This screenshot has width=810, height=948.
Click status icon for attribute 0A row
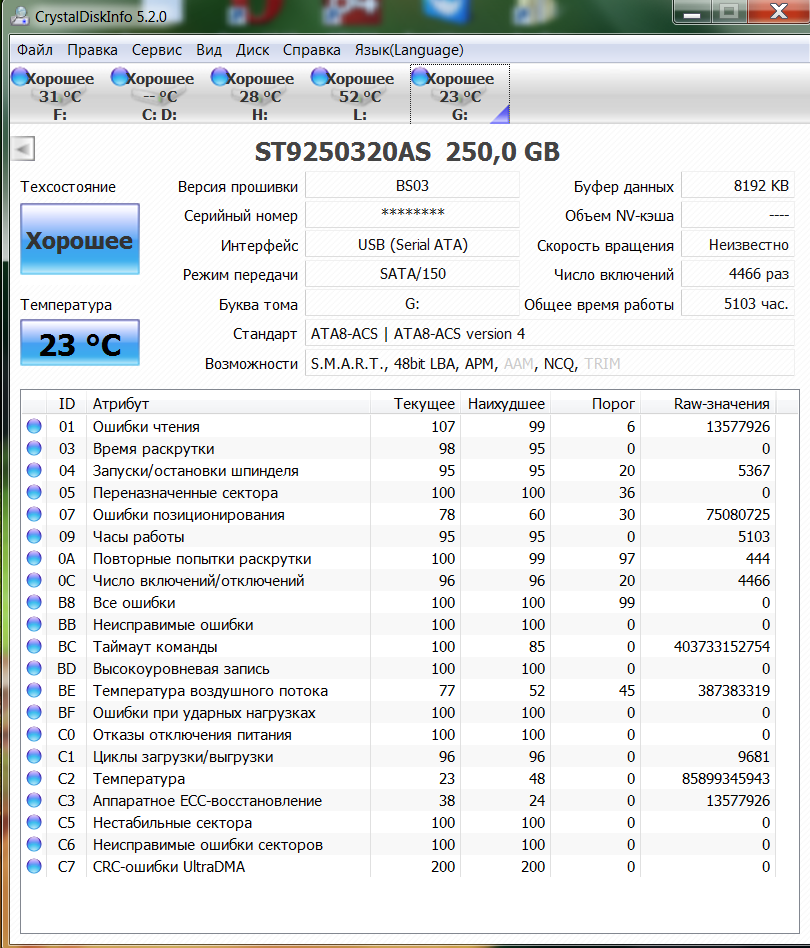[x=34, y=558]
